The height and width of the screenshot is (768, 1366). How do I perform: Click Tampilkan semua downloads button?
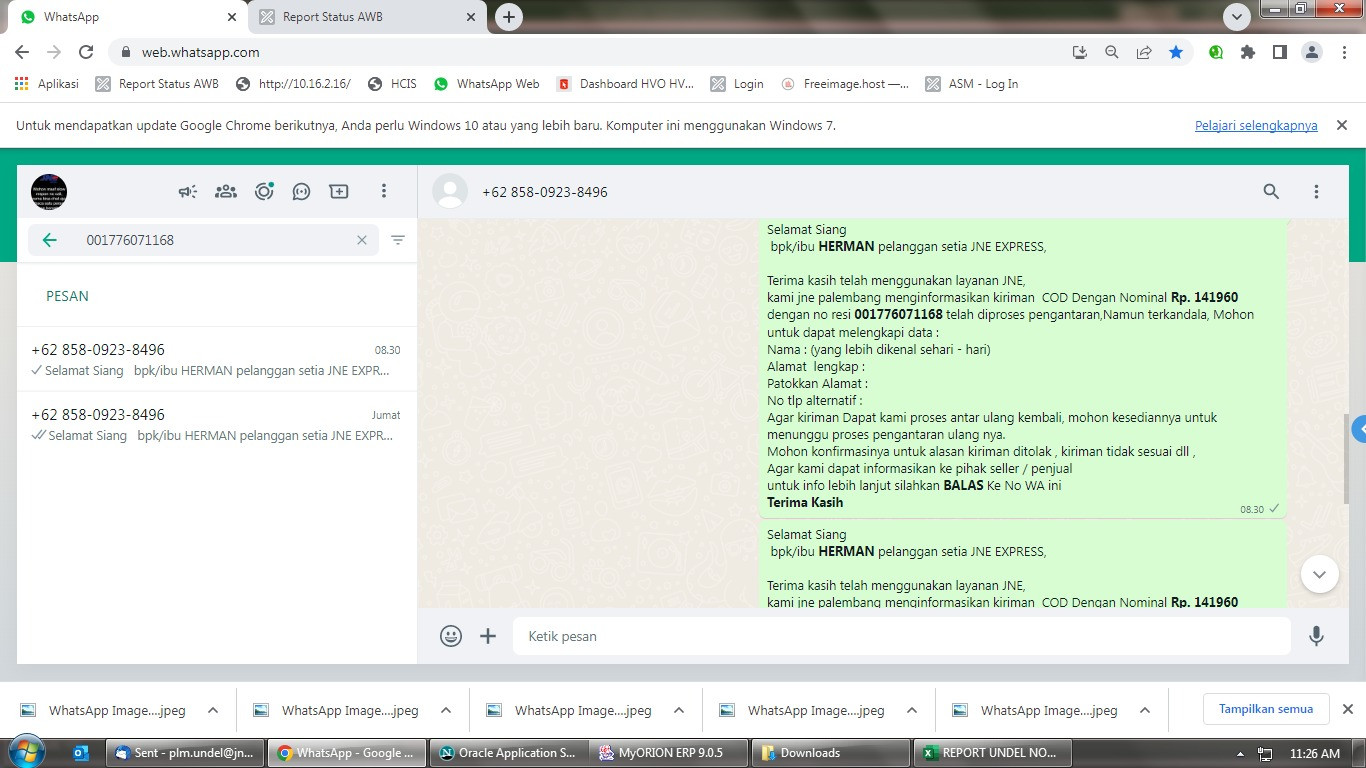1266,709
